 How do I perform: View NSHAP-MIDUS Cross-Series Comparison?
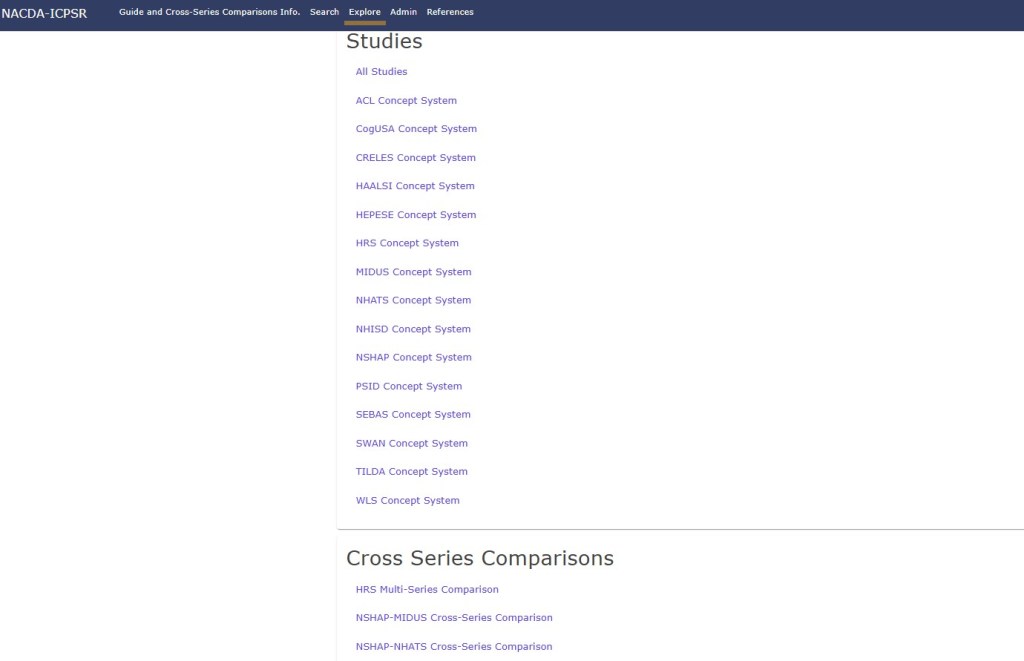[454, 618]
